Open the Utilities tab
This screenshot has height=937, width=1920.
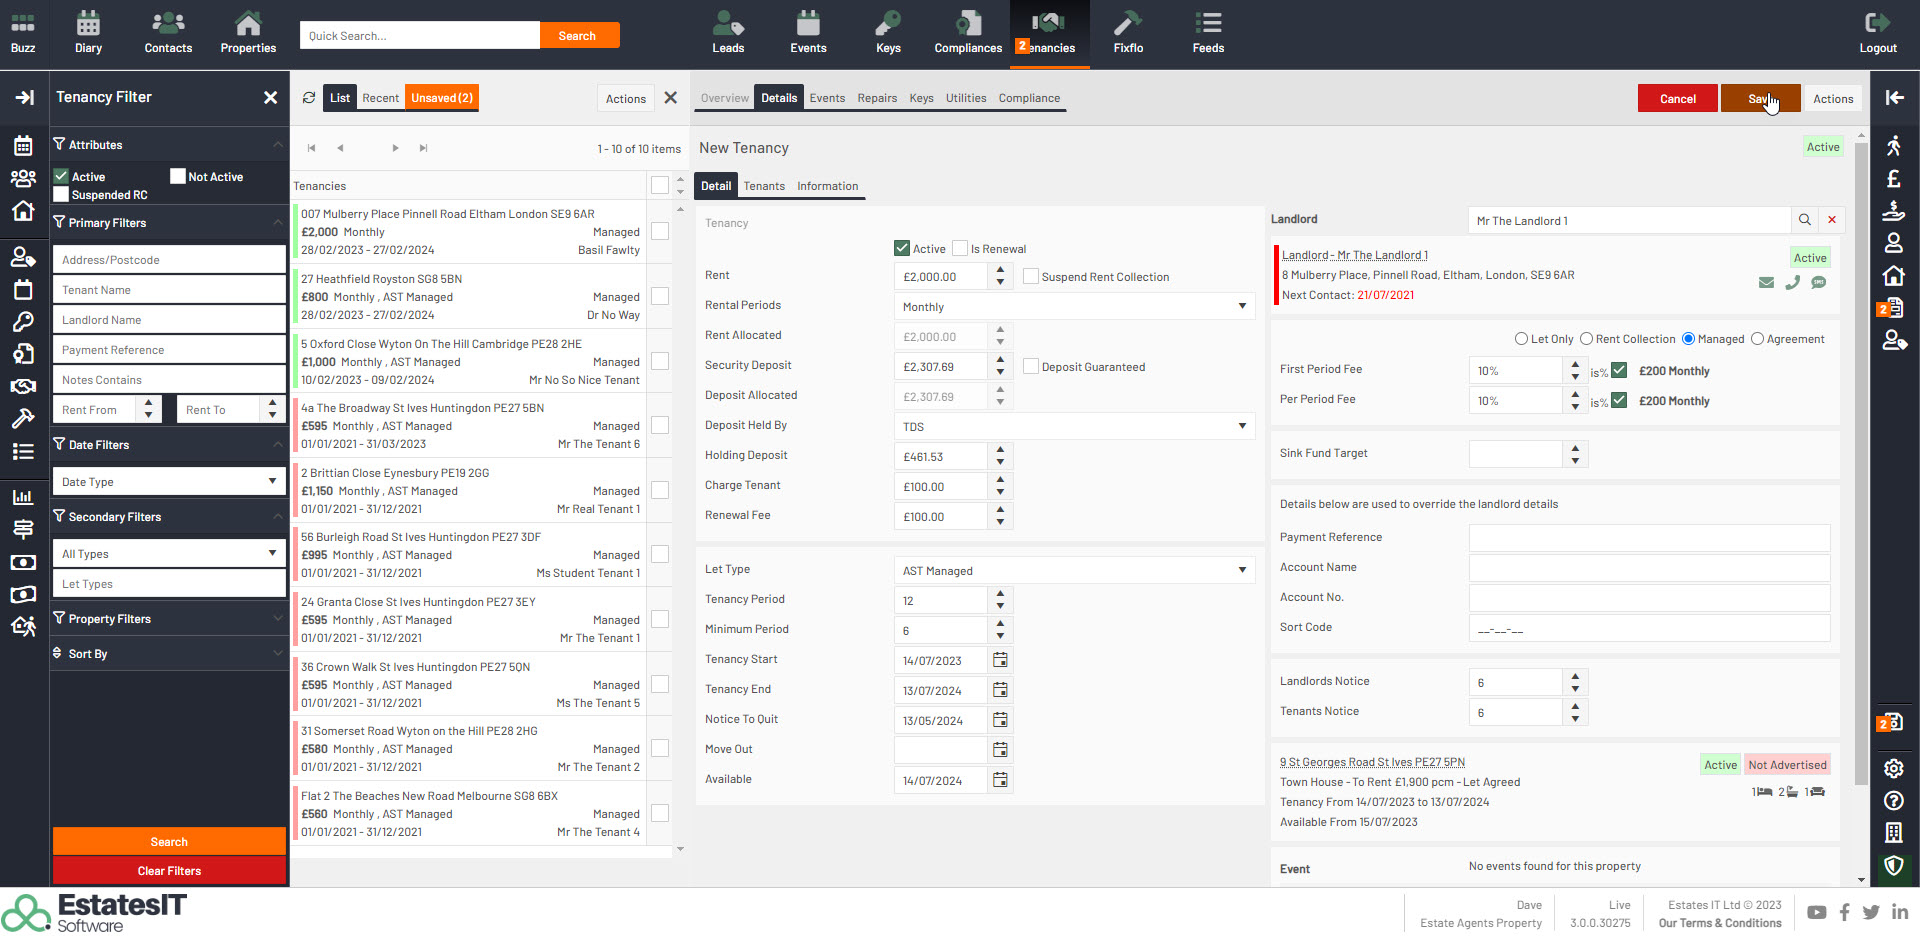click(965, 98)
